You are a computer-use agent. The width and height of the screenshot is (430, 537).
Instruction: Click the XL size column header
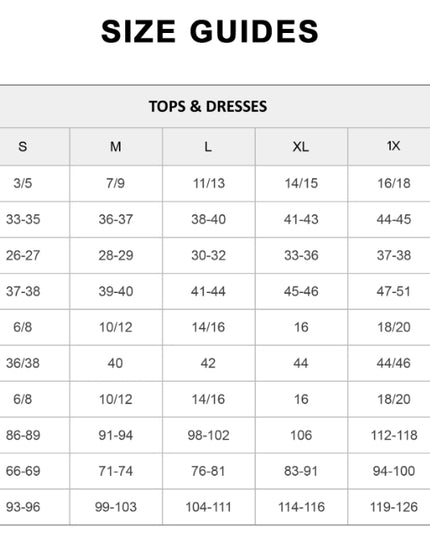301,147
